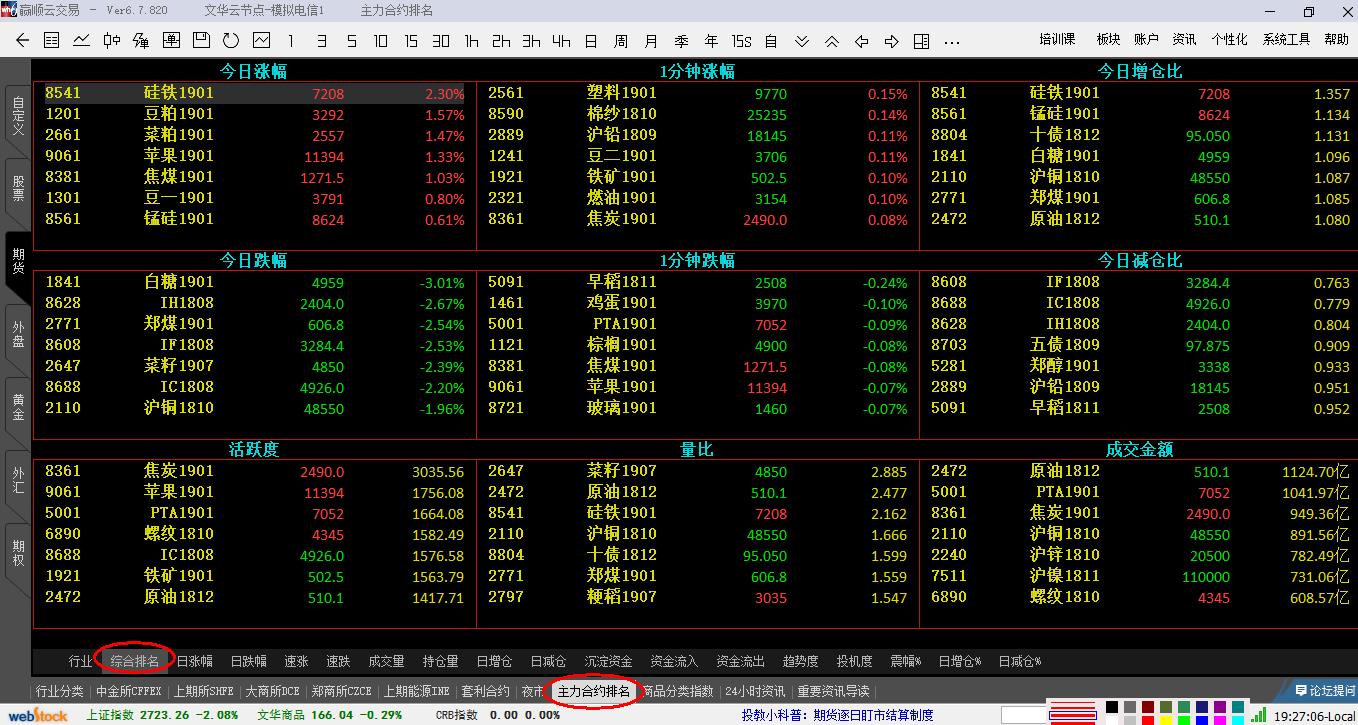Click the right arrow navigation icon
This screenshot has width=1358, height=725.
(x=892, y=41)
